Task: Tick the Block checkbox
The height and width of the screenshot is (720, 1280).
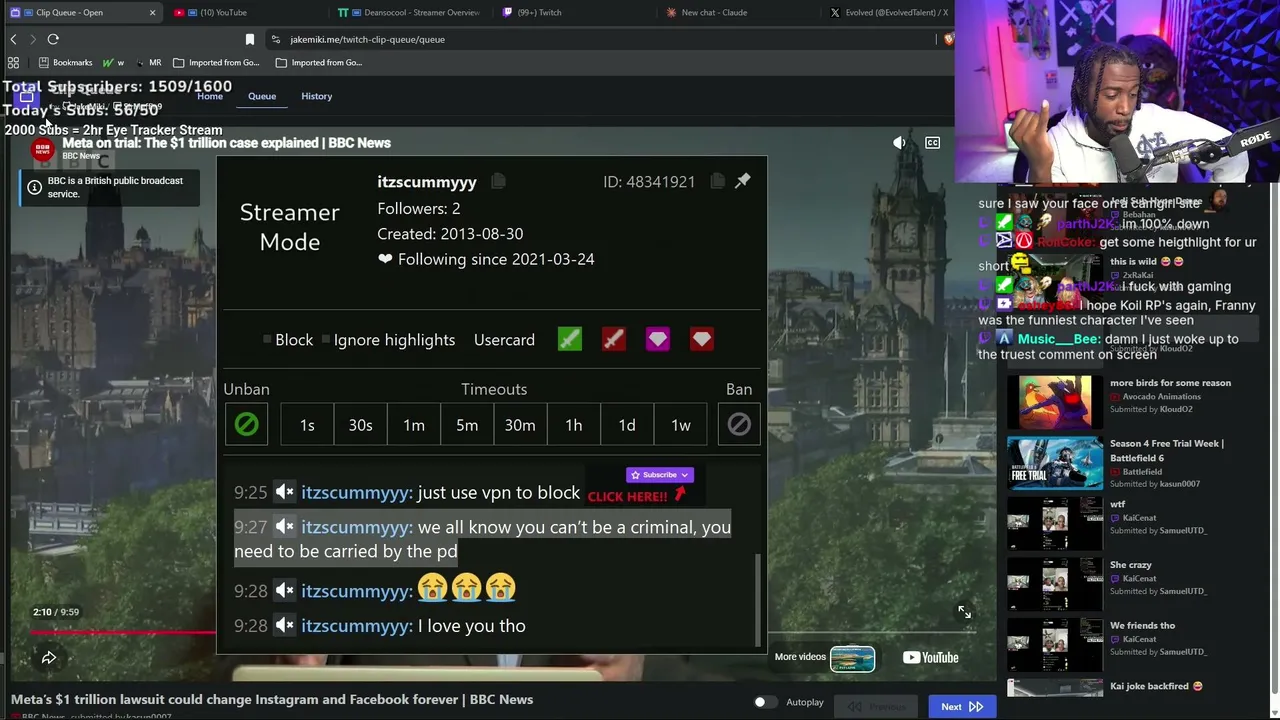Action: pyautogui.click(x=267, y=340)
